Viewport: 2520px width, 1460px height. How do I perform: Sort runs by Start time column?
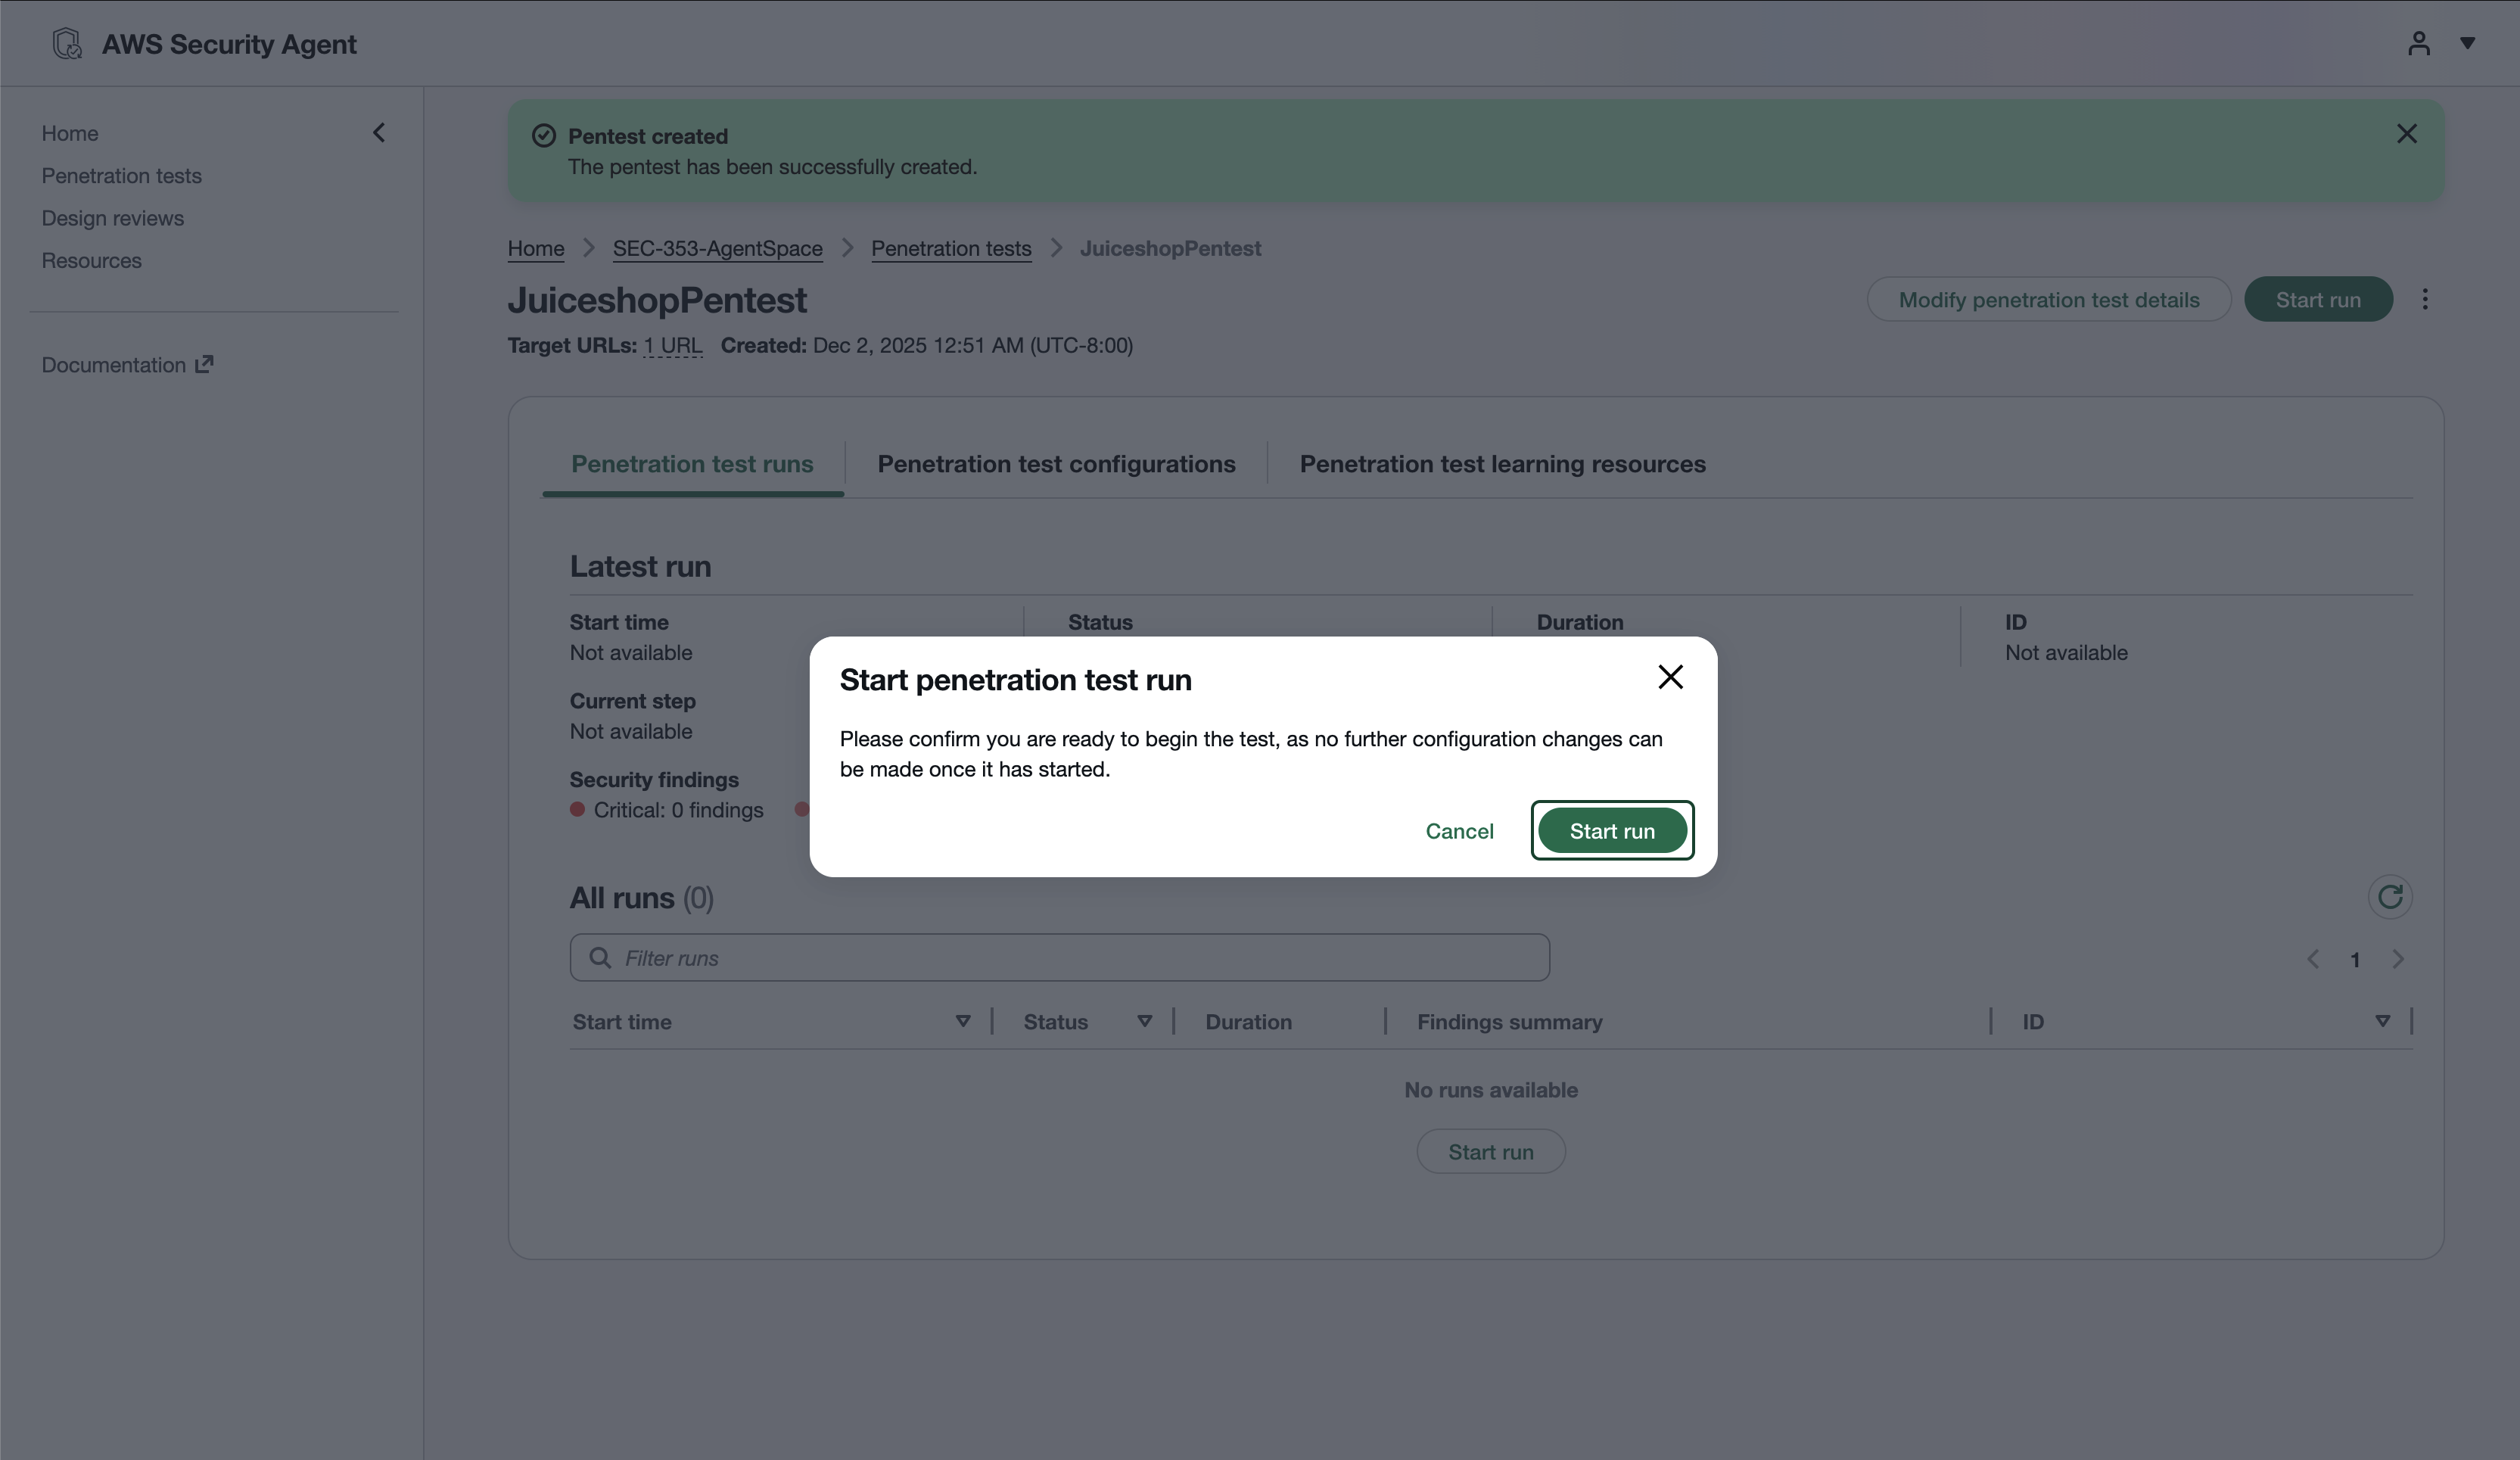962,1021
